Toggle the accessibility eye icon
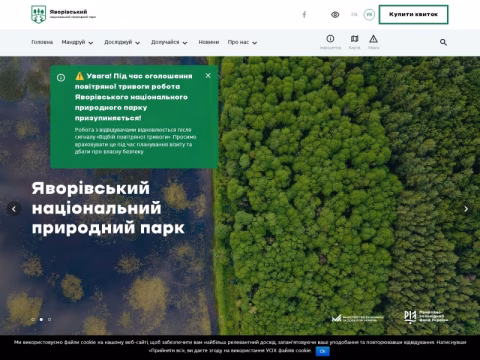 pyautogui.click(x=335, y=14)
